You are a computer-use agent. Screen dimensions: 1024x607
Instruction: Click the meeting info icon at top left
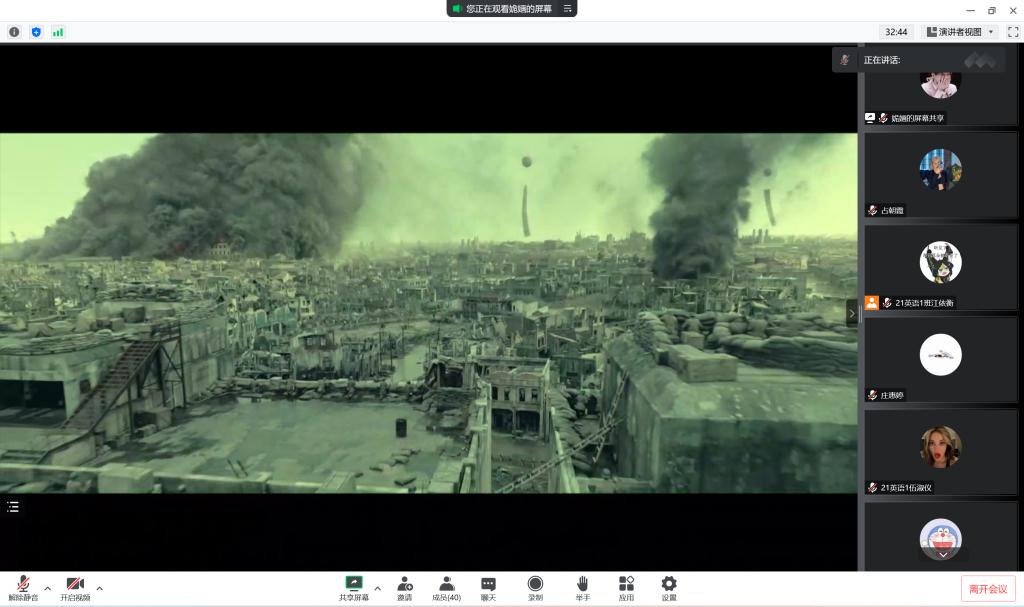click(x=14, y=32)
